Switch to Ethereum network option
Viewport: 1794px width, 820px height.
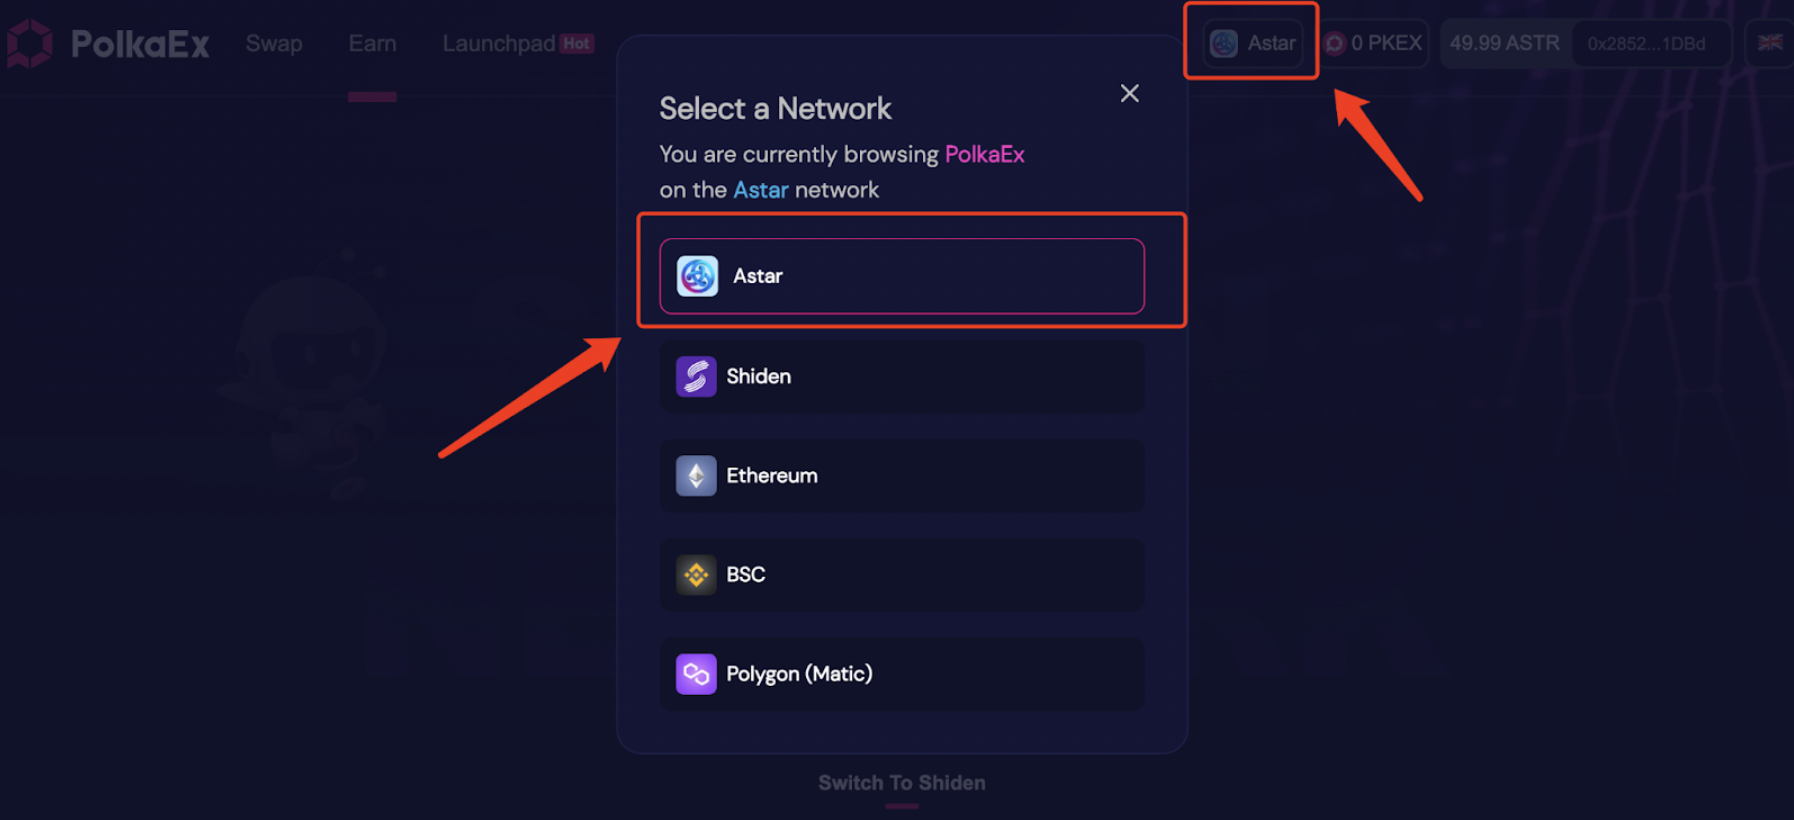pos(902,476)
